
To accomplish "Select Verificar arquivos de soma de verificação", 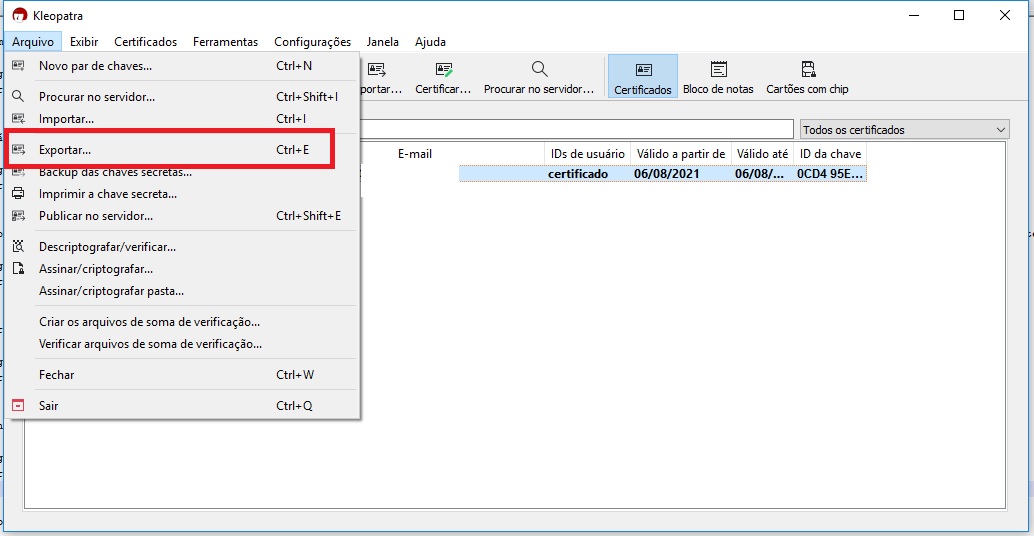I will [x=183, y=344].
